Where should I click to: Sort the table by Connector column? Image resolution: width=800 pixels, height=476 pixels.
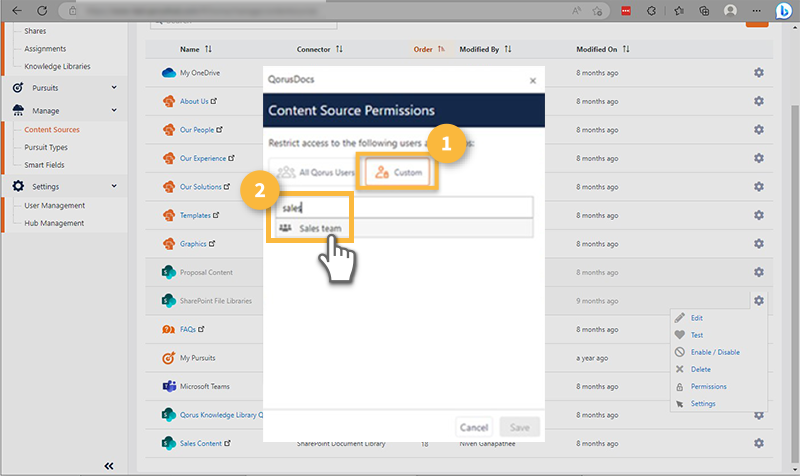tap(319, 49)
